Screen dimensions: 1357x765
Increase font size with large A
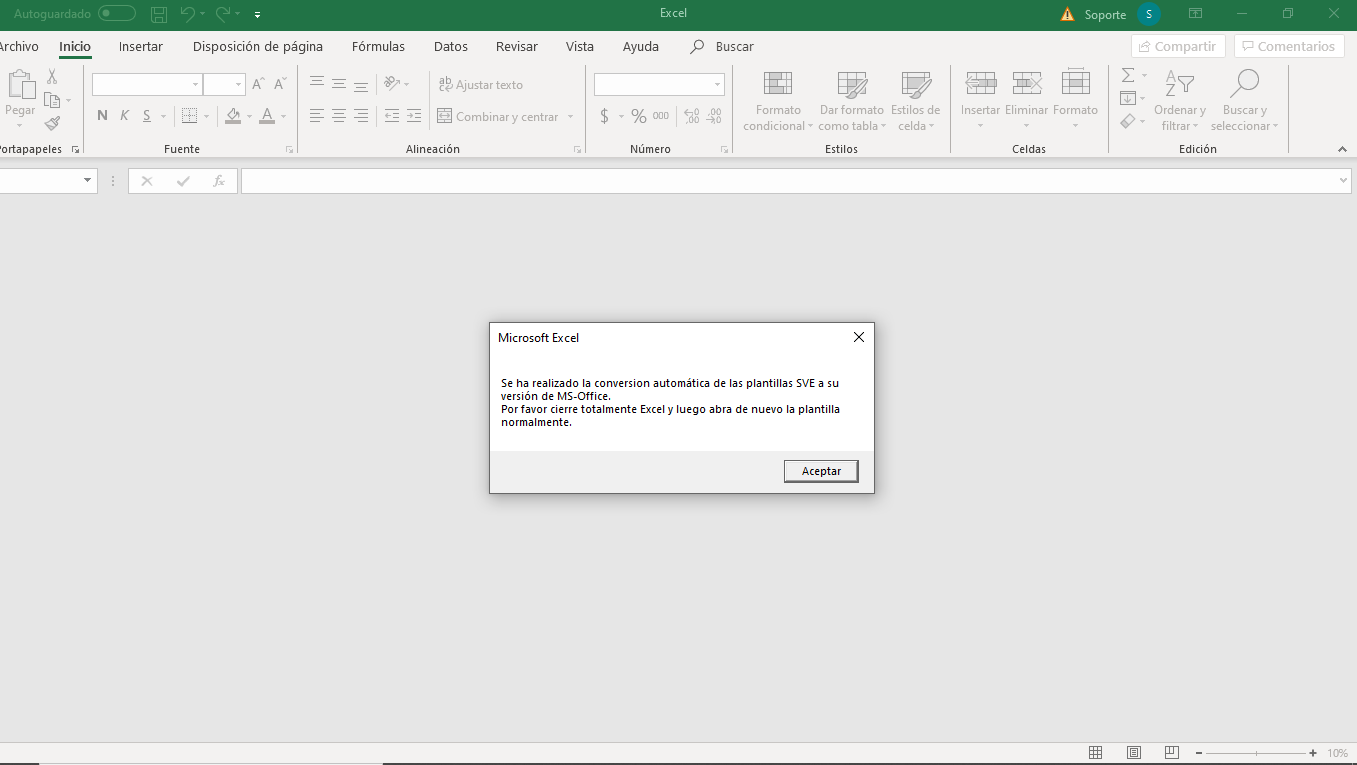tap(258, 84)
